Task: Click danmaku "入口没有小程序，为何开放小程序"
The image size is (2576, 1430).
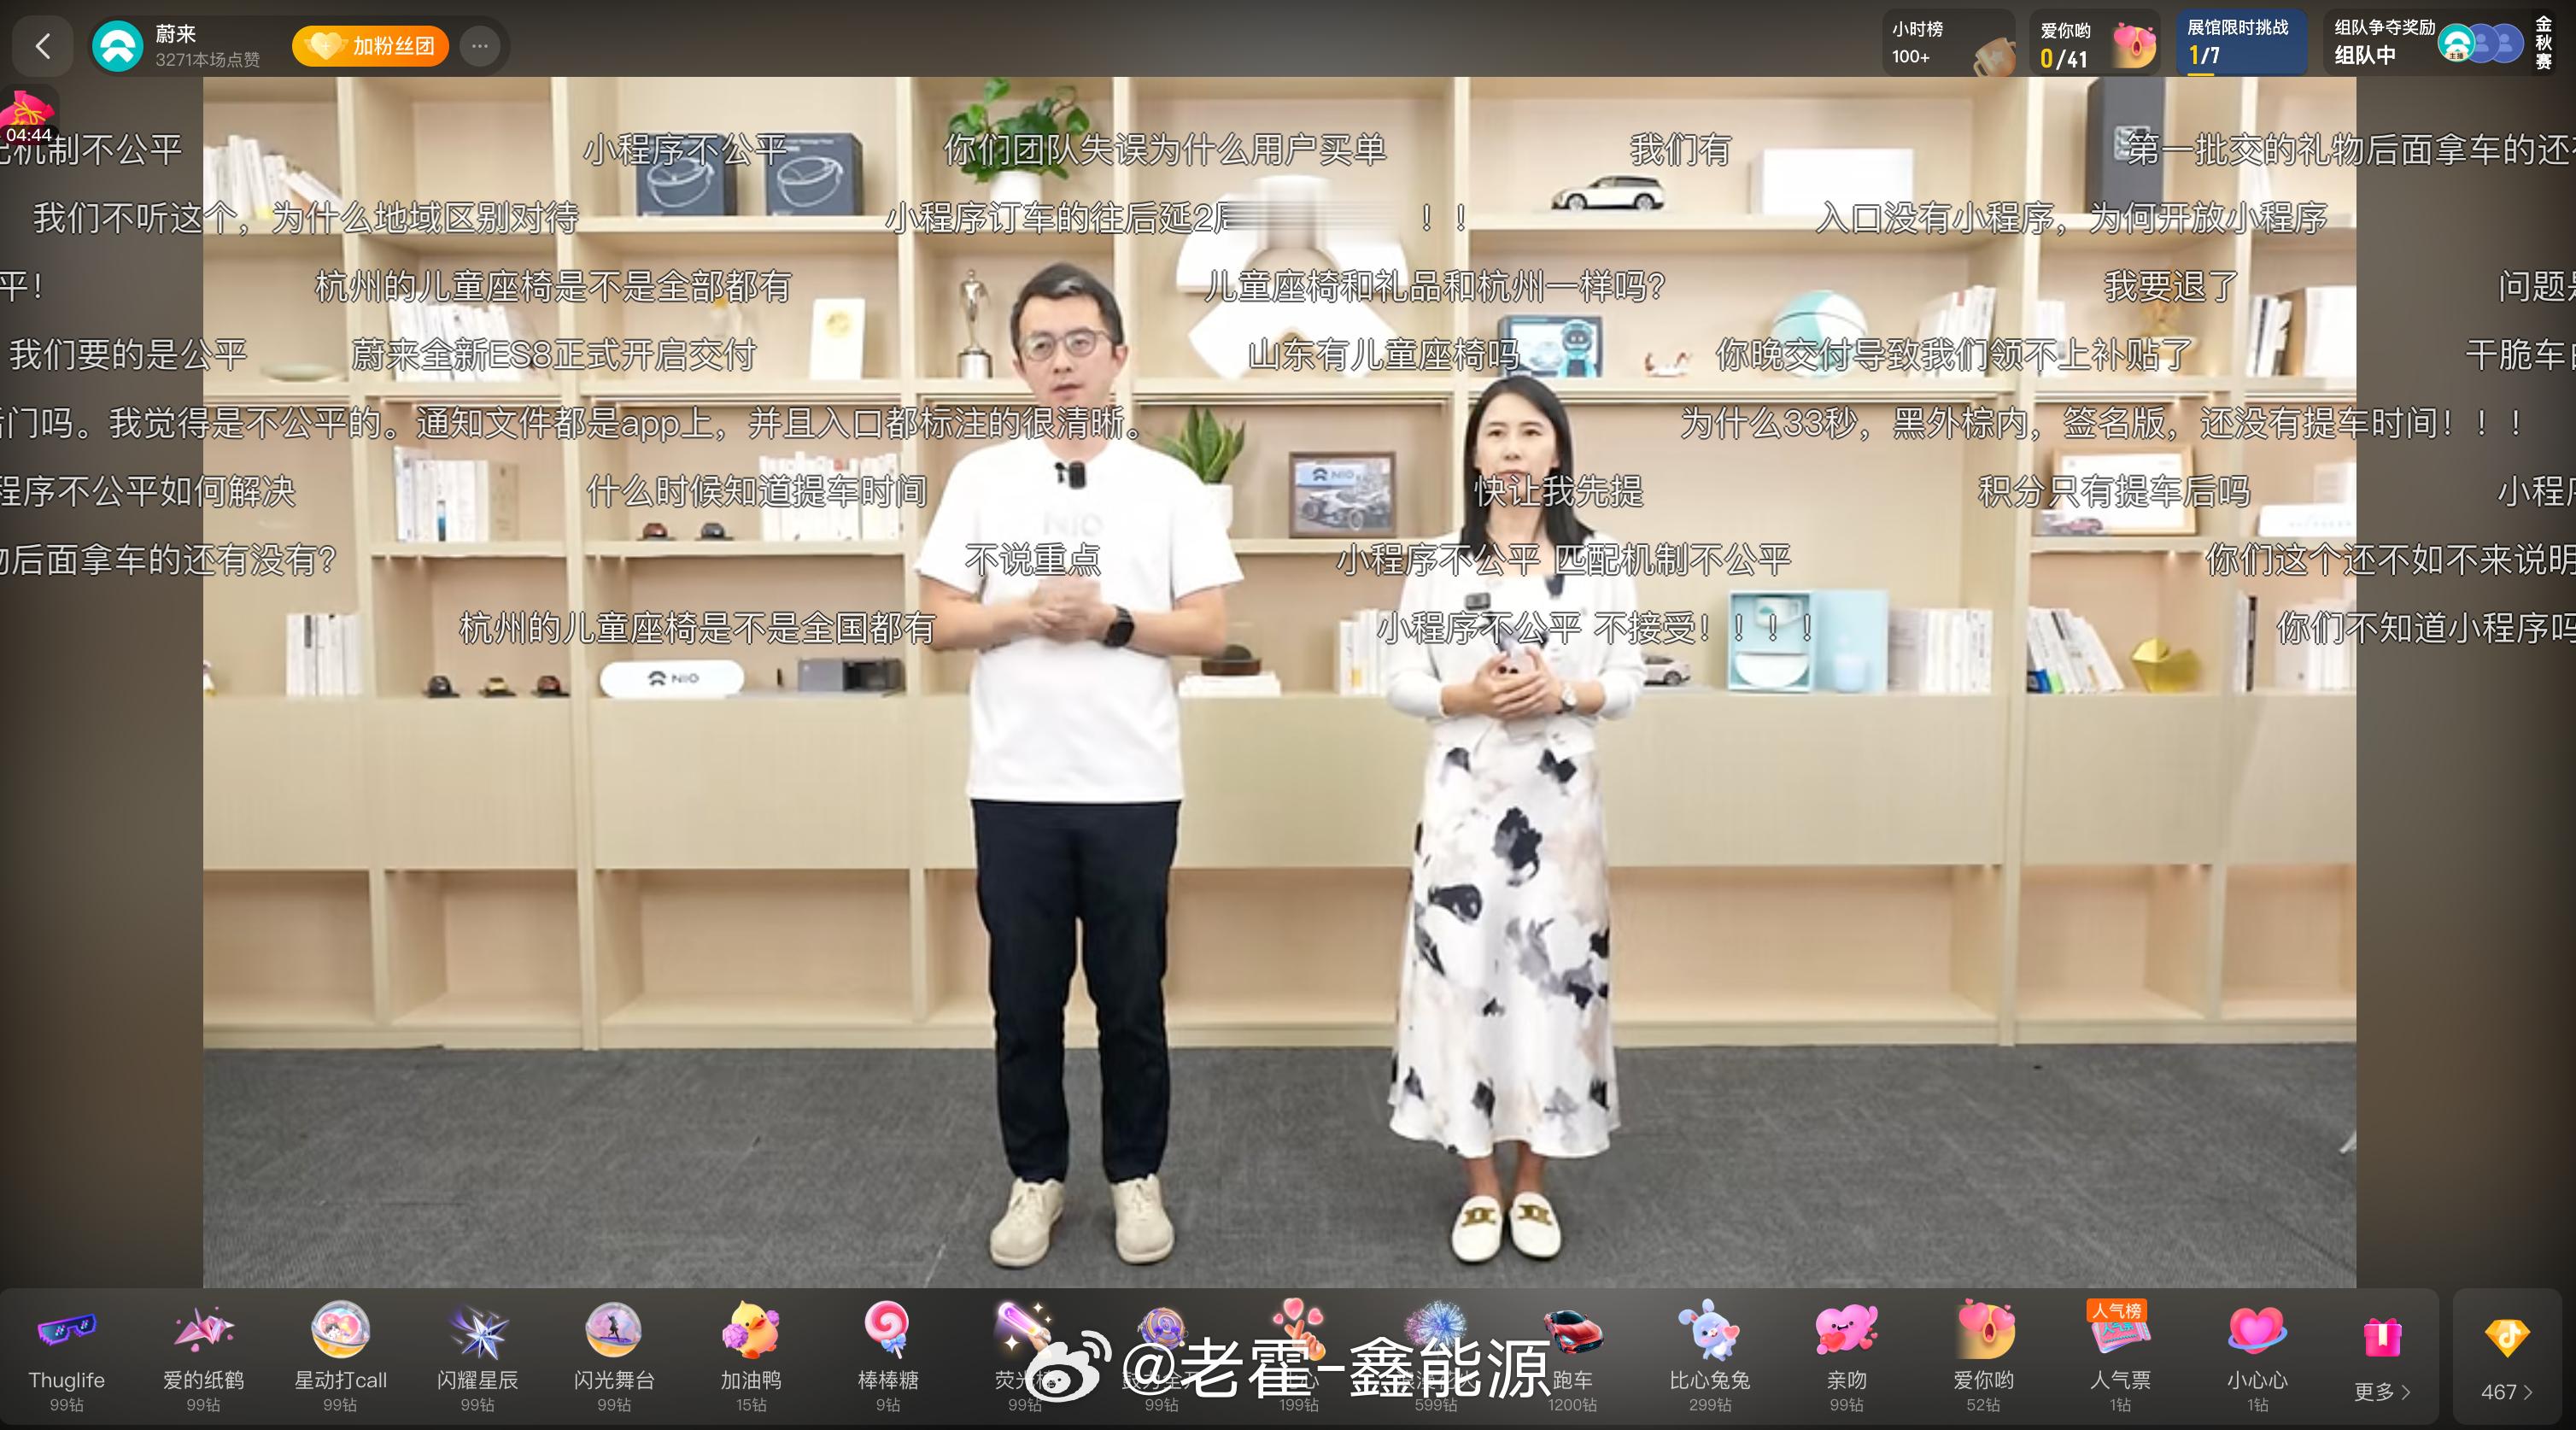Action: click(x=2071, y=218)
